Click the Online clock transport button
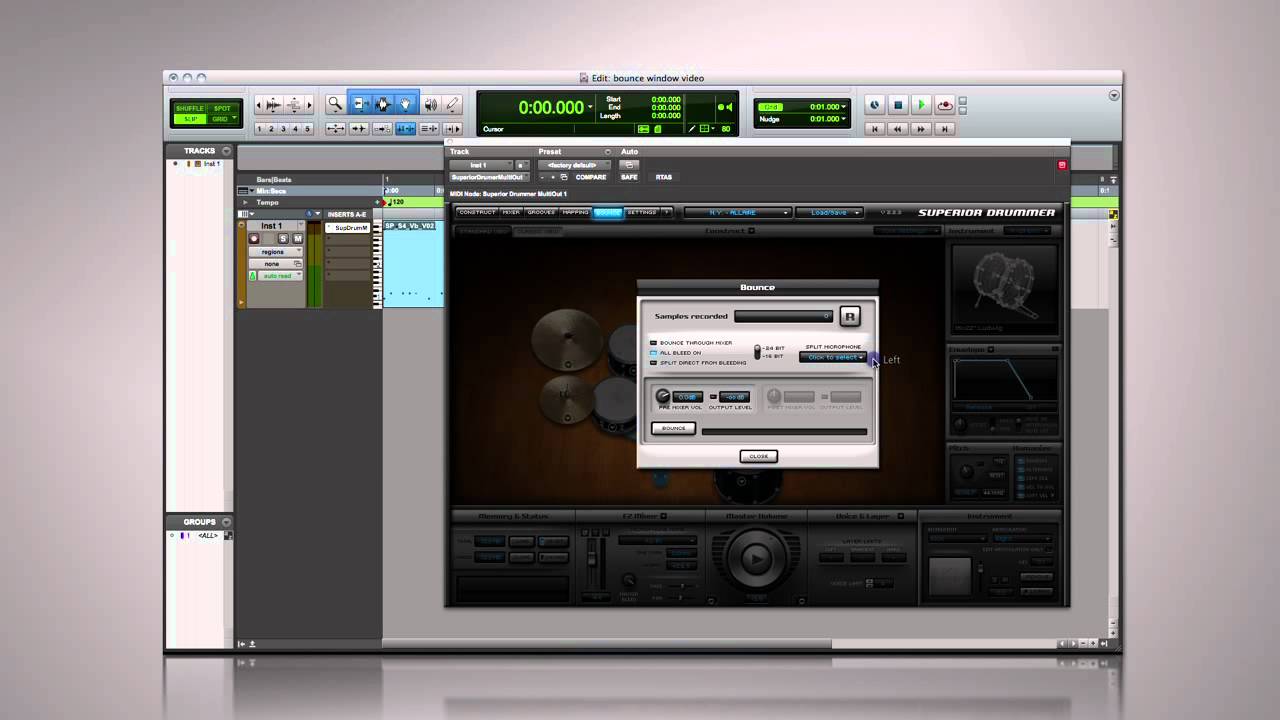Image resolution: width=1280 pixels, height=720 pixels. pos(874,105)
